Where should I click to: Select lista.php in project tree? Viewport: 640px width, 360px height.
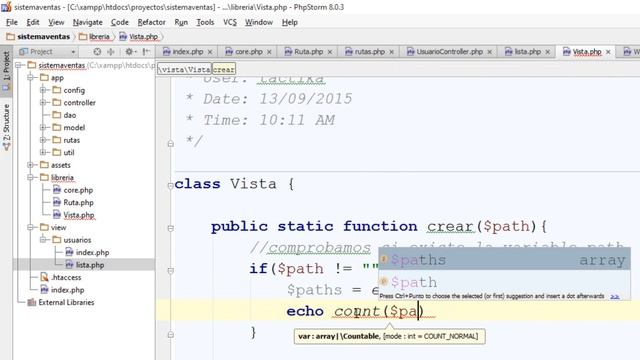[x=85, y=265]
